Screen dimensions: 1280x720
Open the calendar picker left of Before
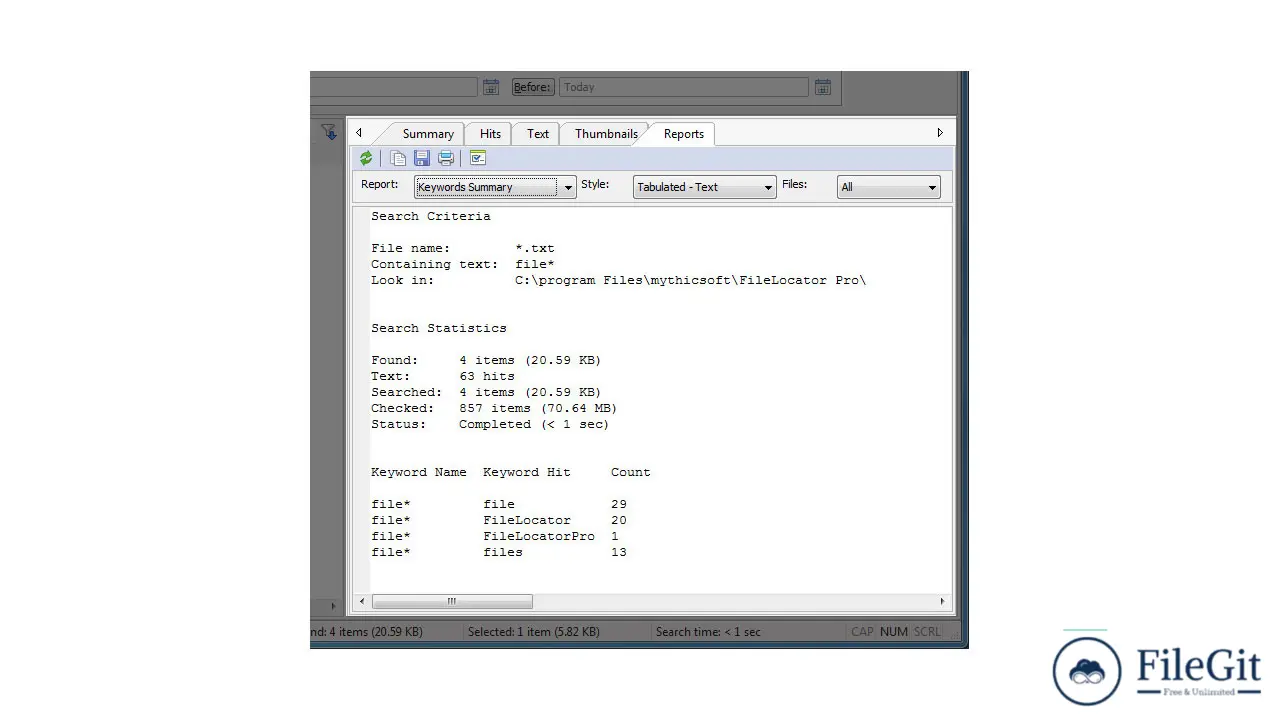491,87
